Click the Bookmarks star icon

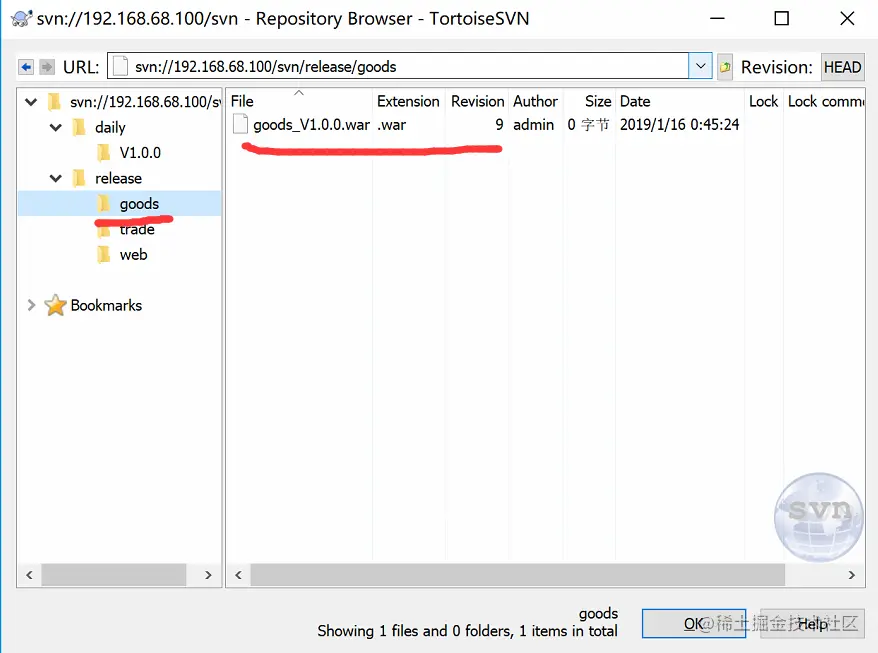(x=55, y=305)
